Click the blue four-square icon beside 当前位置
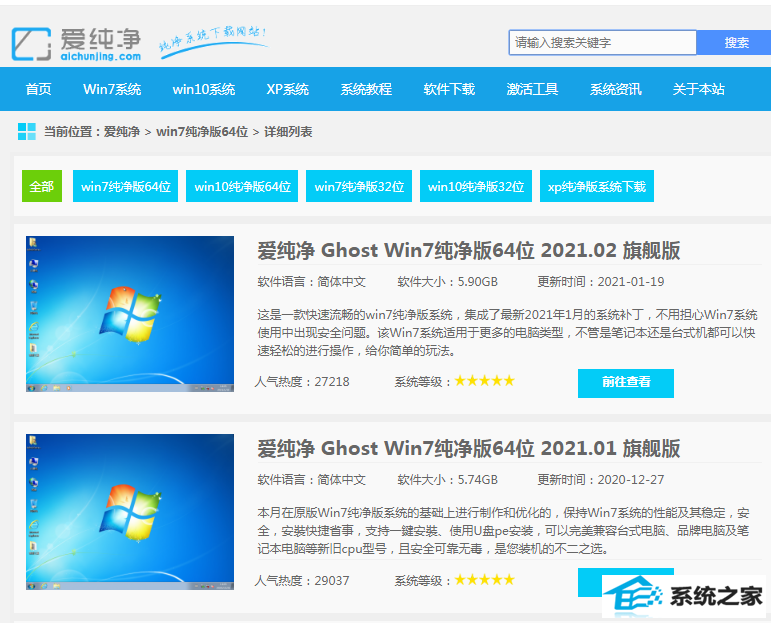The width and height of the screenshot is (771, 623). 27,131
